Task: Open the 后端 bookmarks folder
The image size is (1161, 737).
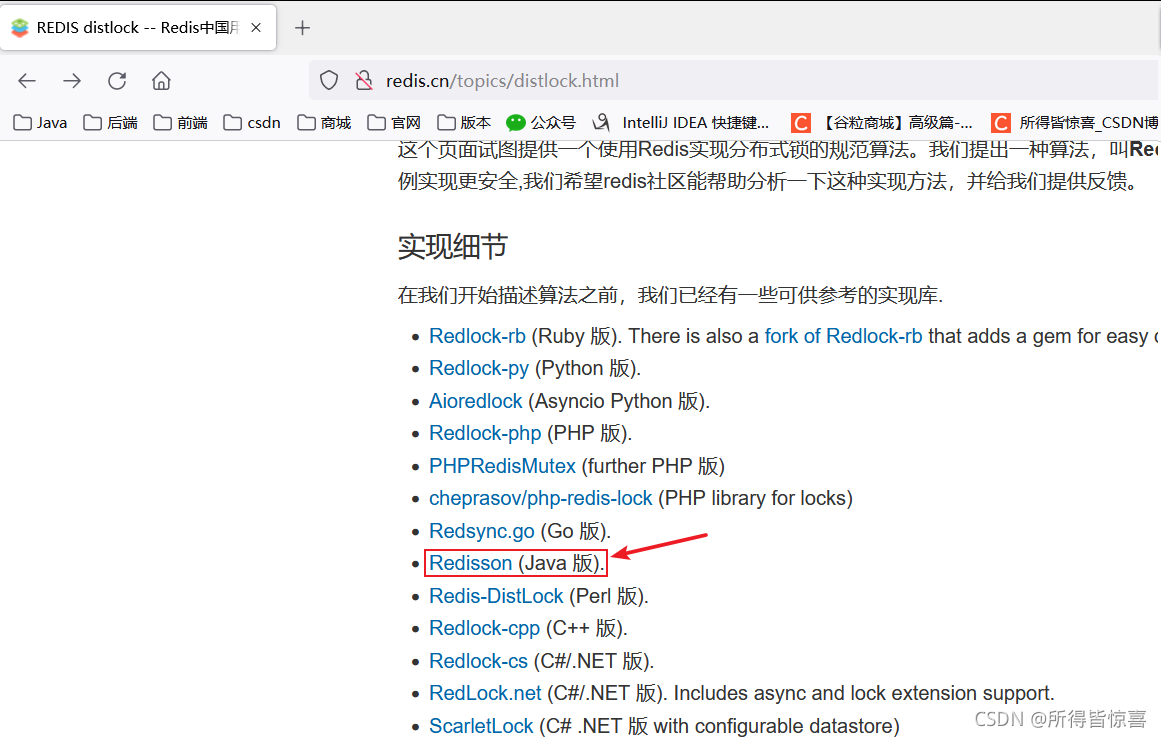Action: [x=111, y=122]
